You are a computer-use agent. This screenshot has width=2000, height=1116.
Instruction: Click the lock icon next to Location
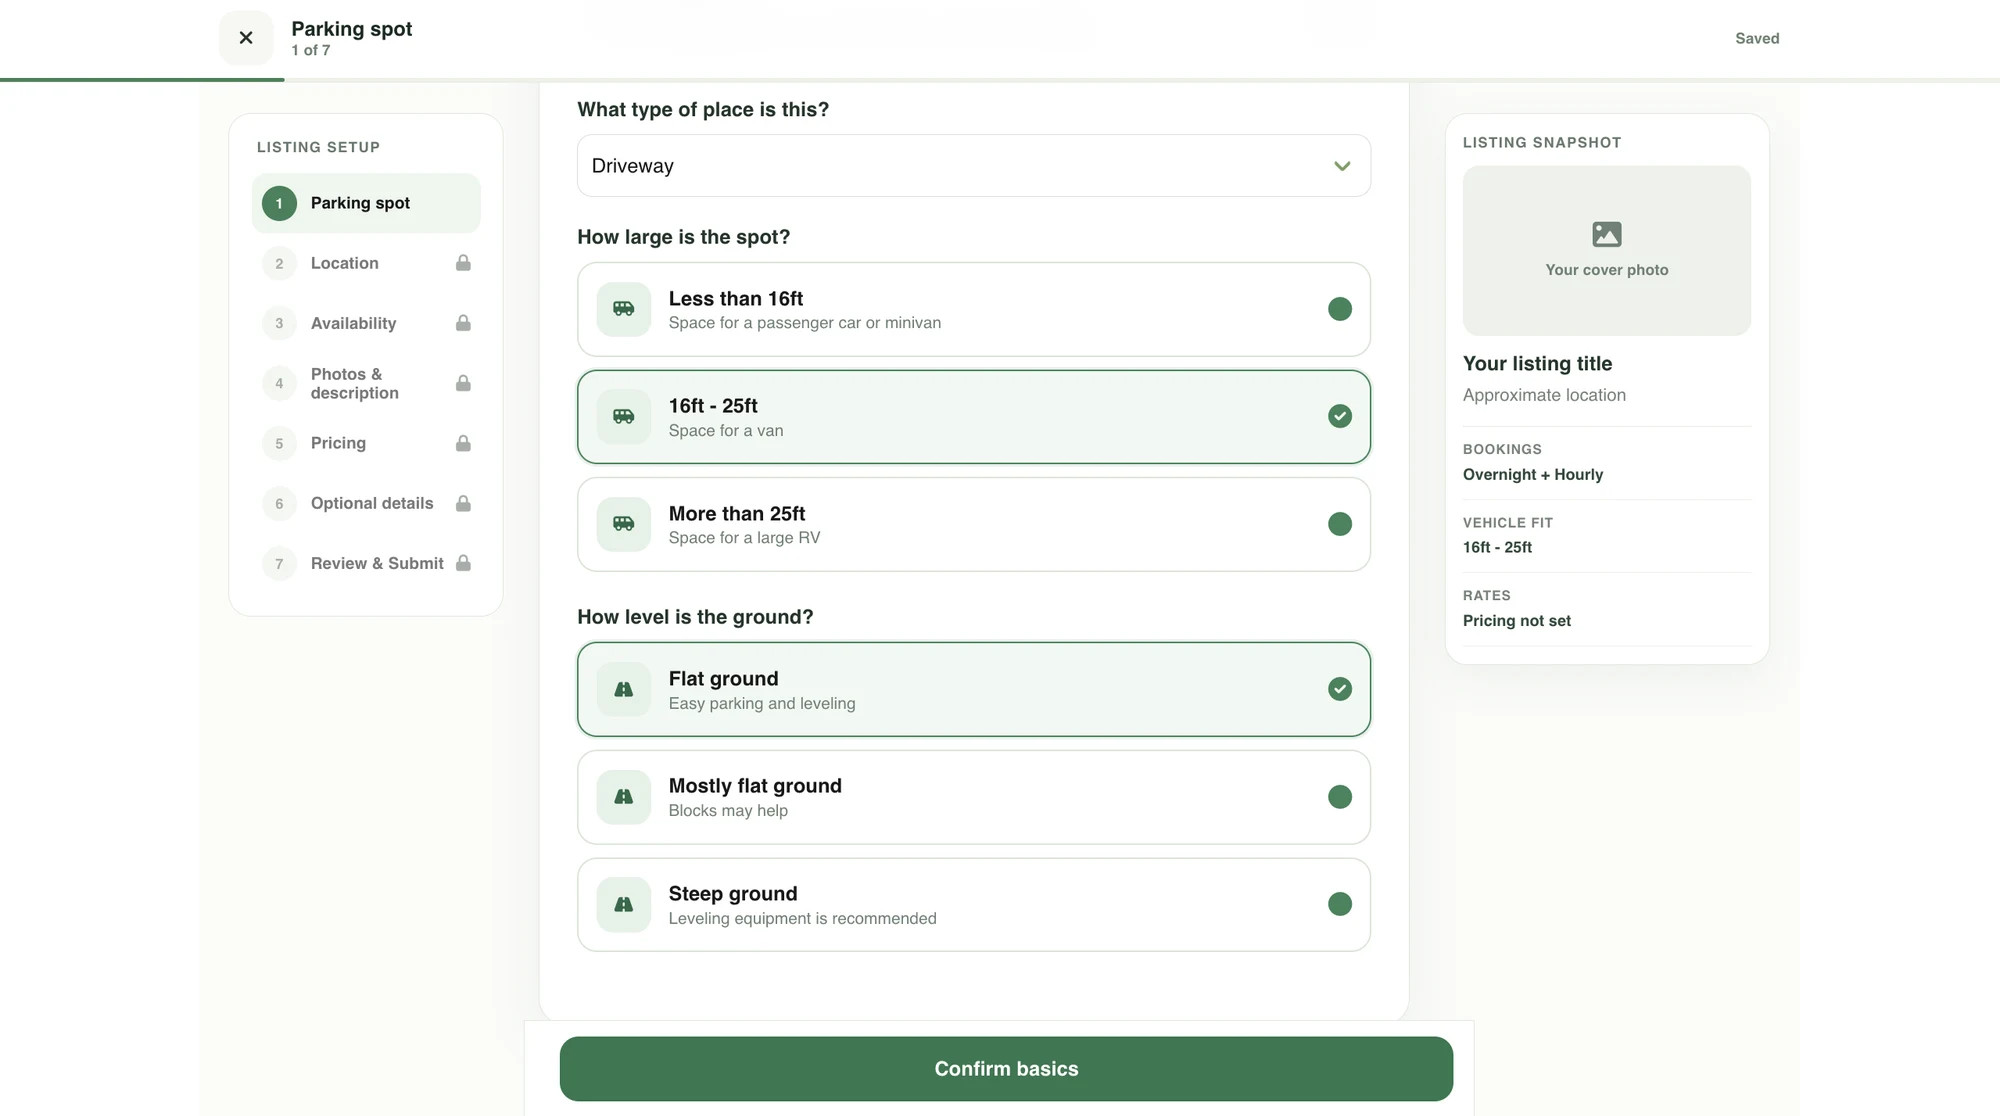pos(463,263)
